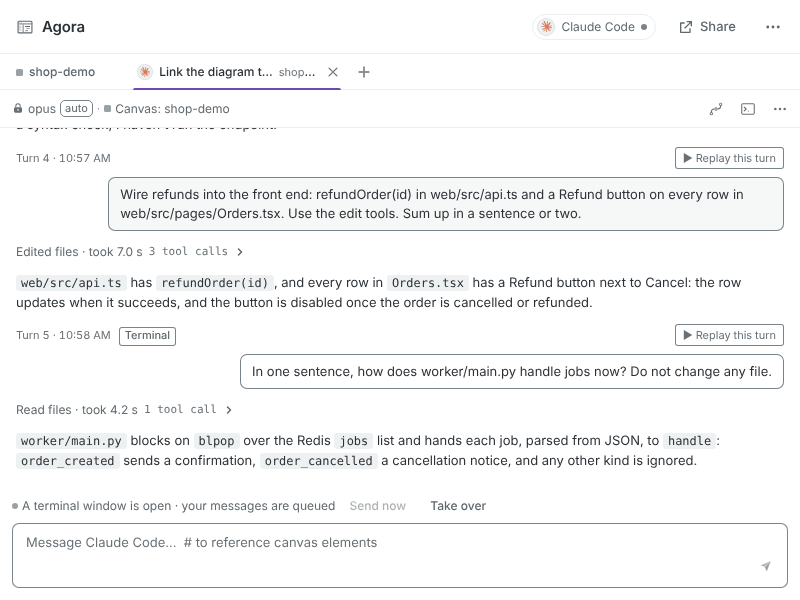Screen dimensions: 800x600
Task: Add a new tab with the plus icon
Action: click(364, 72)
